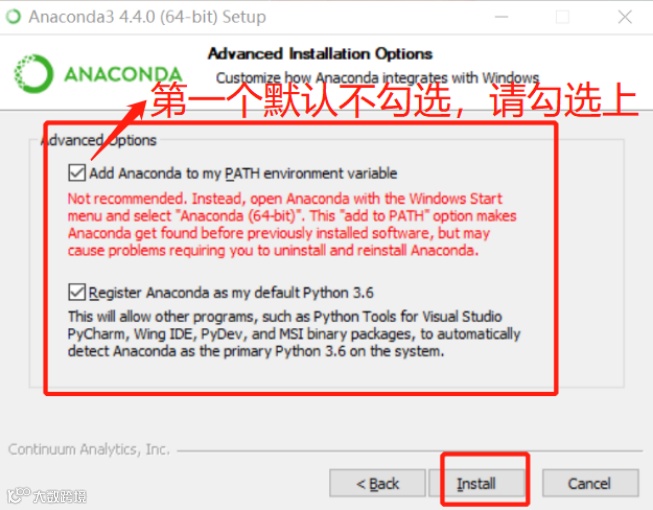This screenshot has height=510, width=653.
Task: Click the greyed-out maximize window button
Action: coord(563,17)
